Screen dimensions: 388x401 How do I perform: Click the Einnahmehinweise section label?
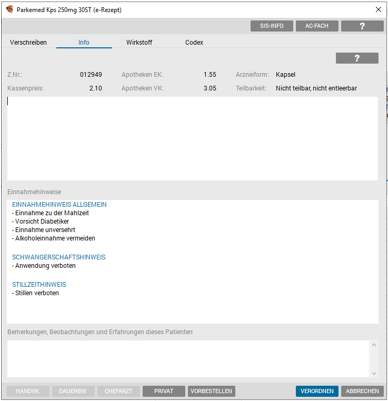click(34, 192)
